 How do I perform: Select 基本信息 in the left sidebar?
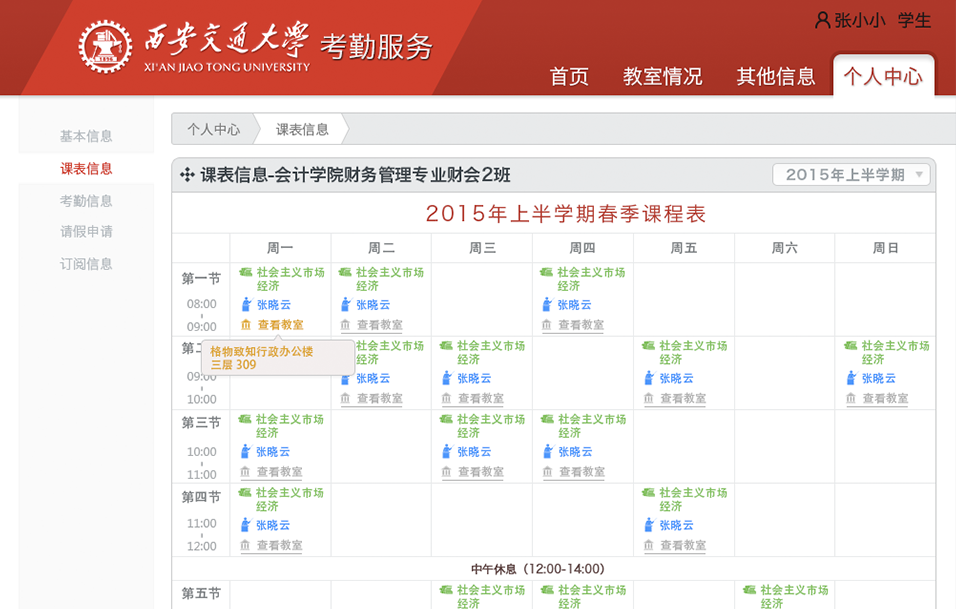point(86,136)
